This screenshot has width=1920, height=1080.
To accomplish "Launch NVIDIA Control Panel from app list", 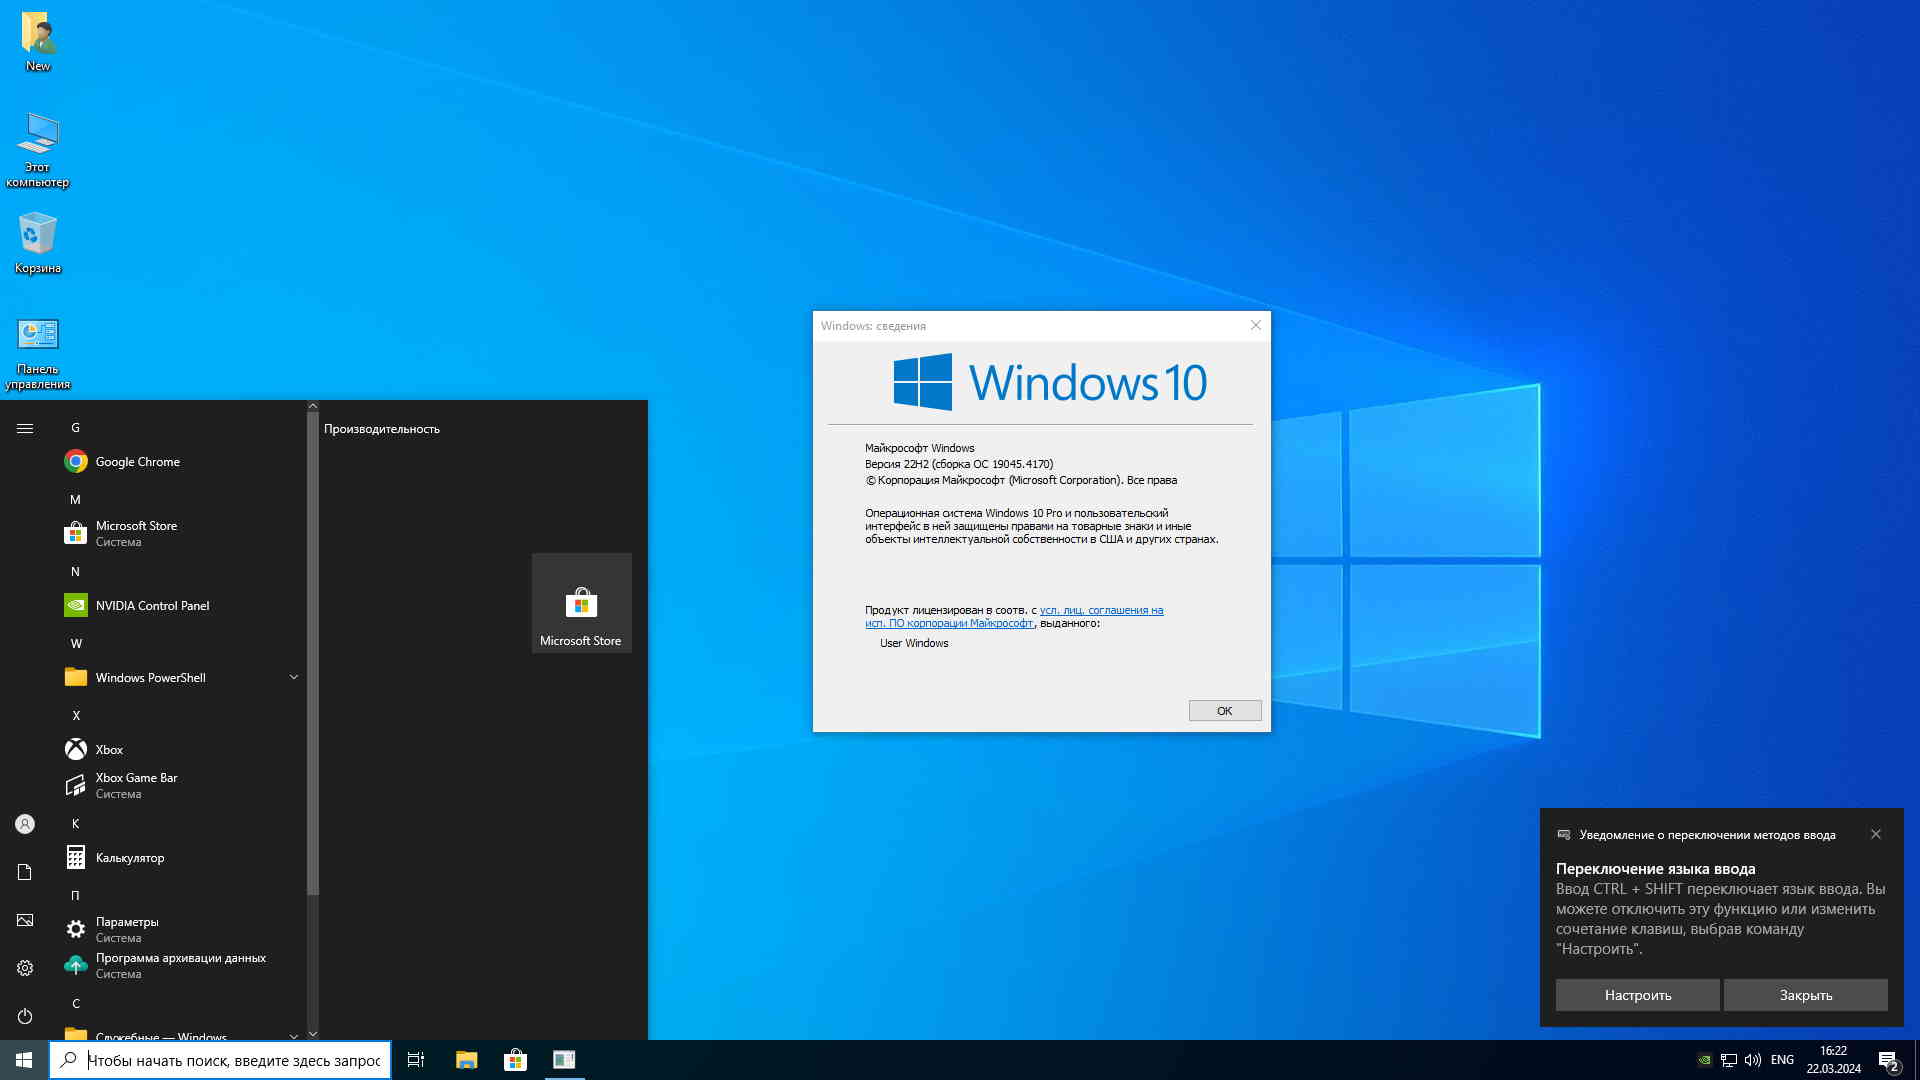I will [x=152, y=606].
